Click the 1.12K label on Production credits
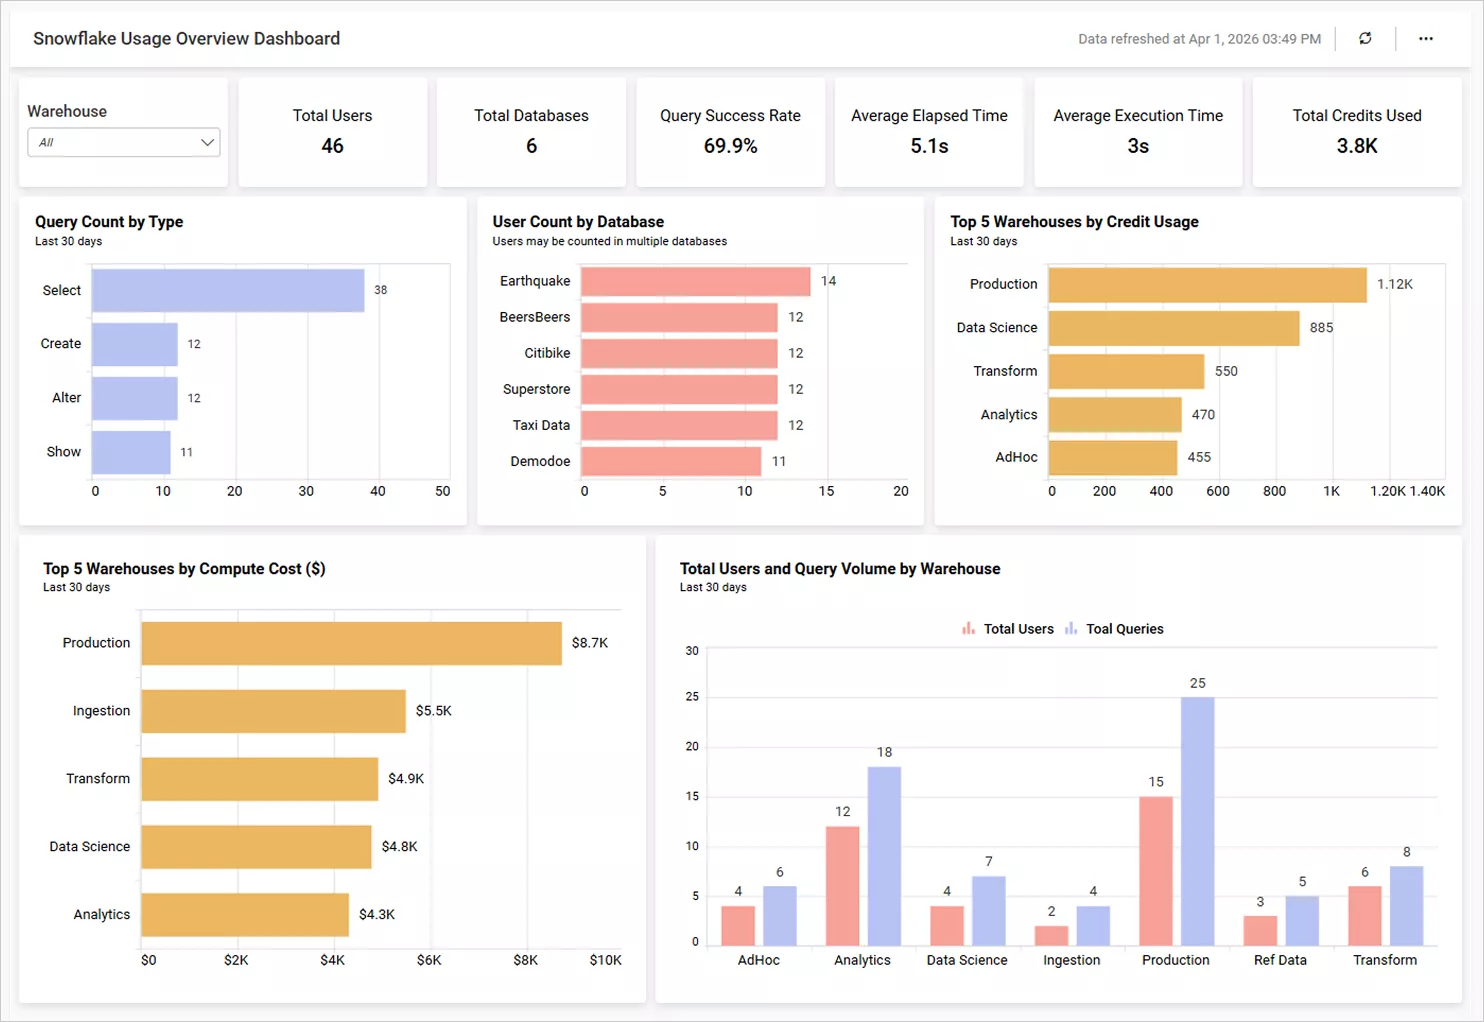Image resolution: width=1484 pixels, height=1022 pixels. pyautogui.click(x=1395, y=284)
